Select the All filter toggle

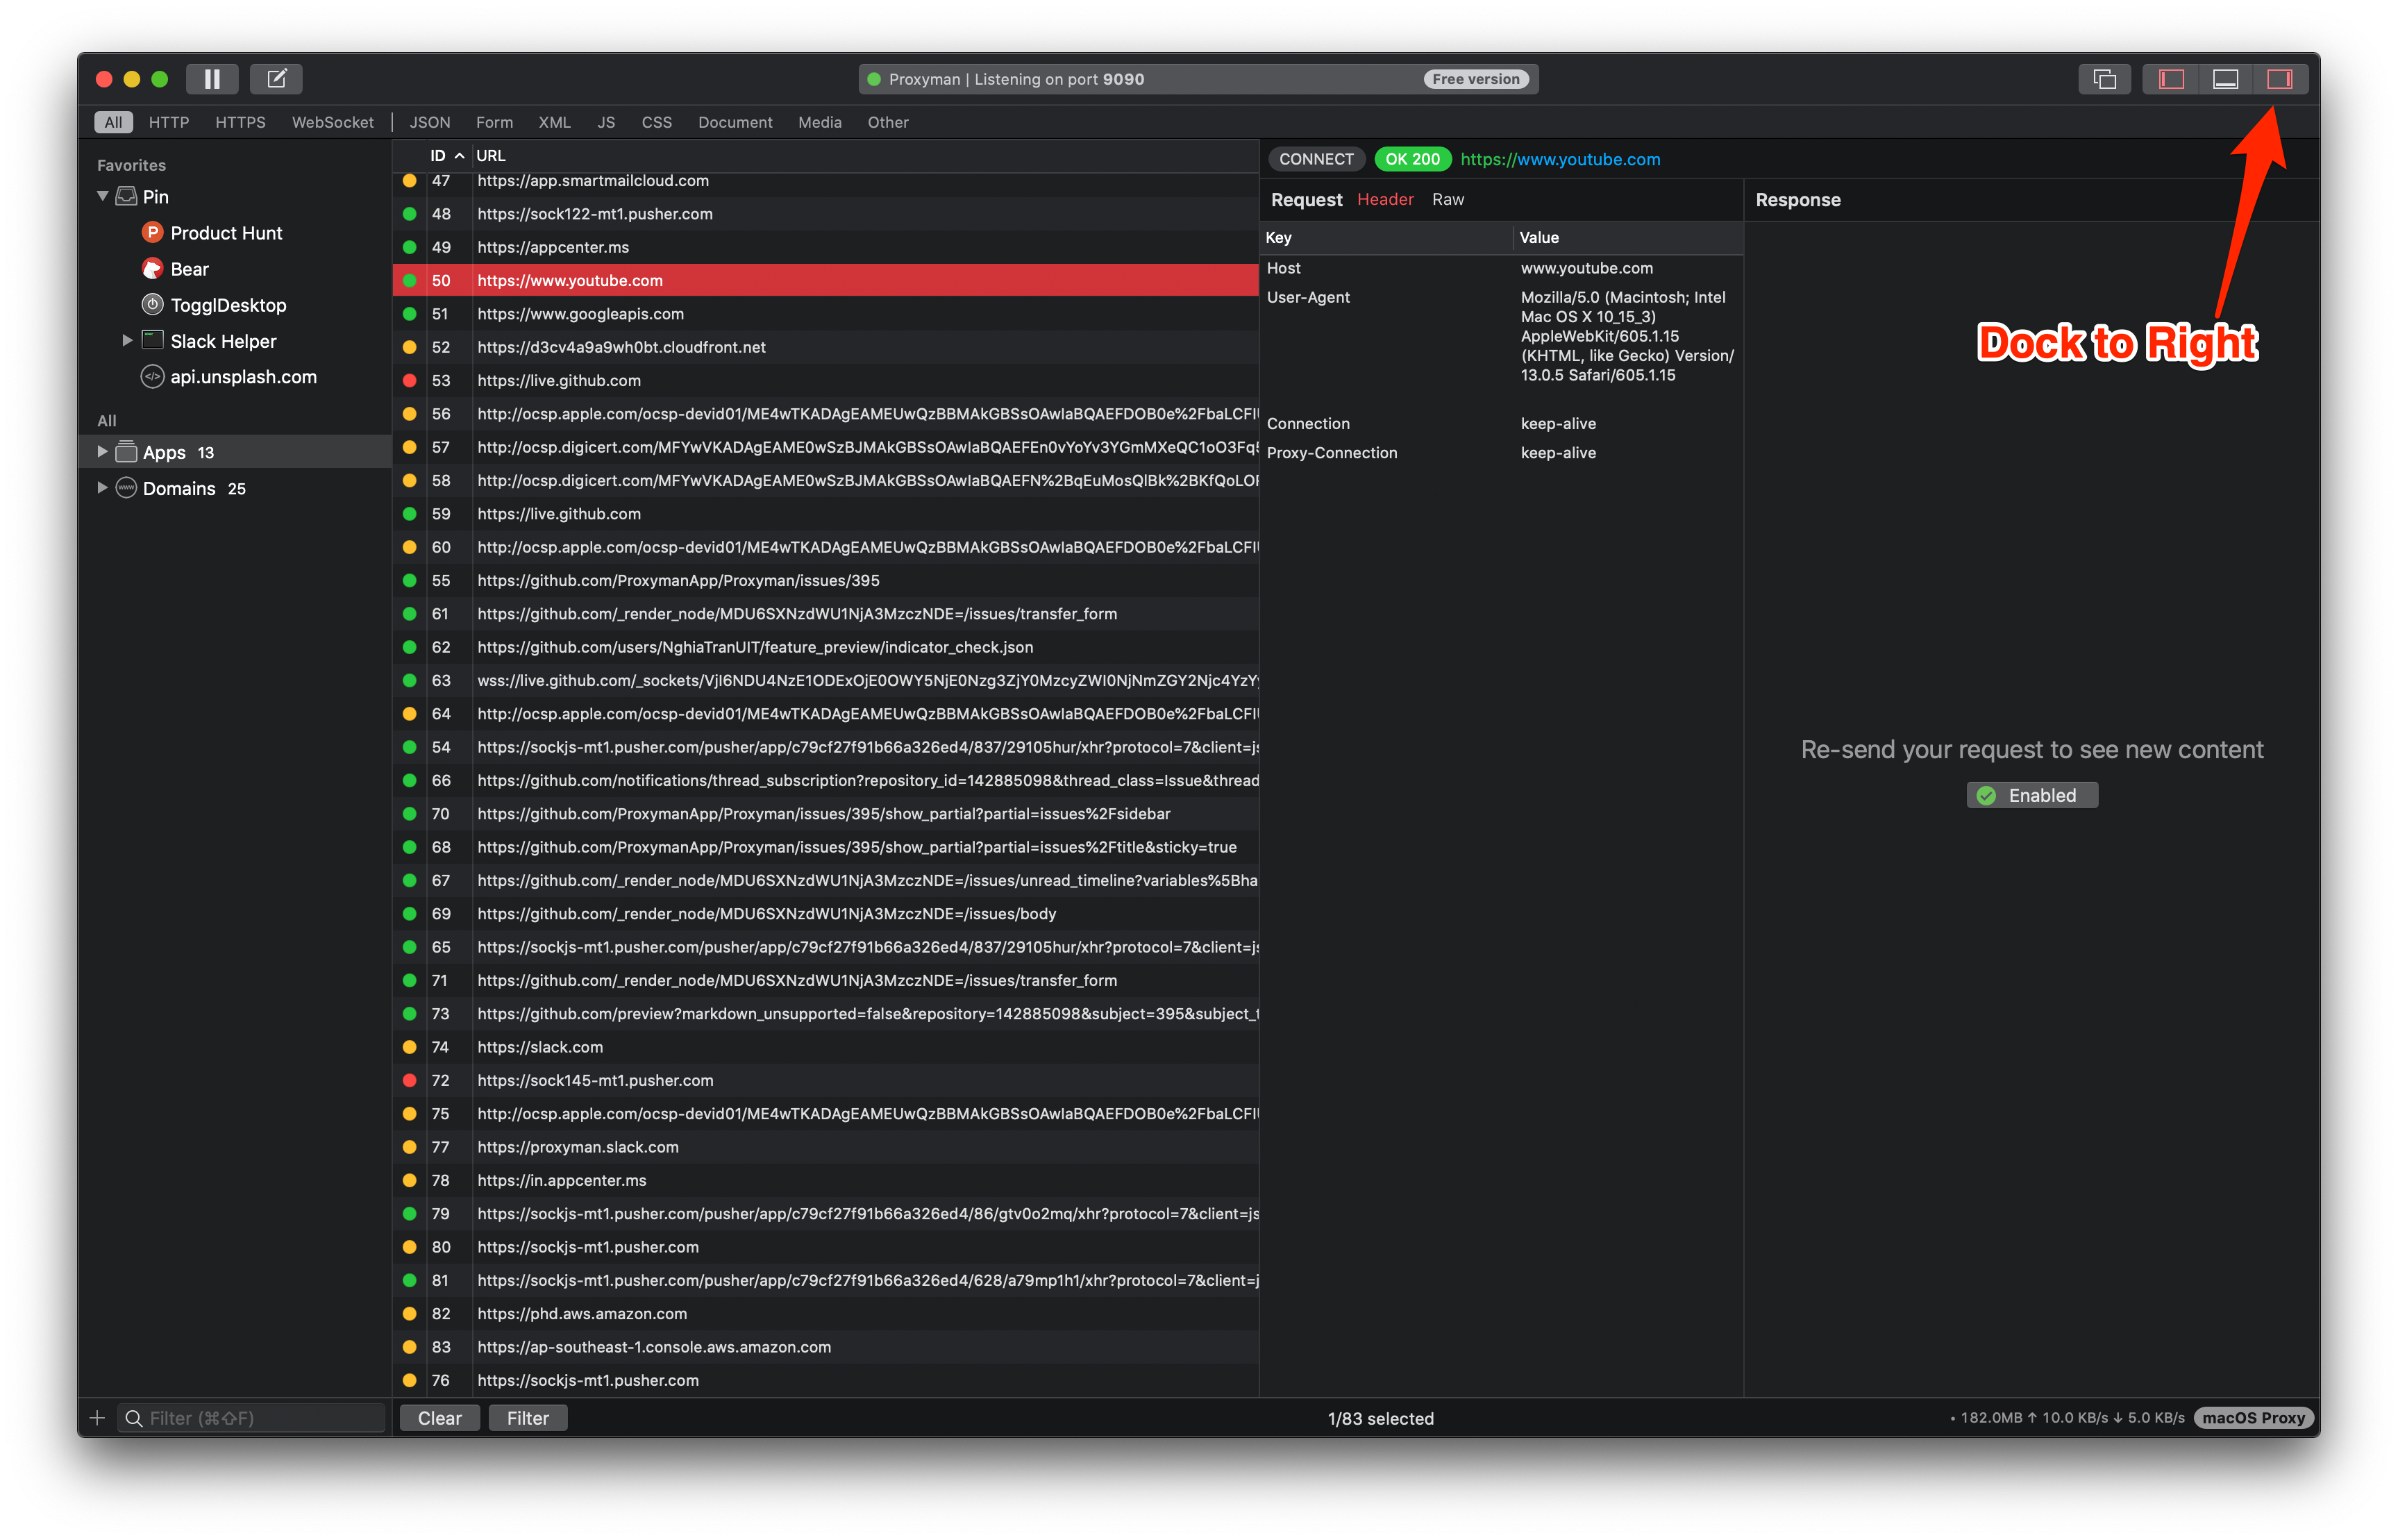coord(113,122)
